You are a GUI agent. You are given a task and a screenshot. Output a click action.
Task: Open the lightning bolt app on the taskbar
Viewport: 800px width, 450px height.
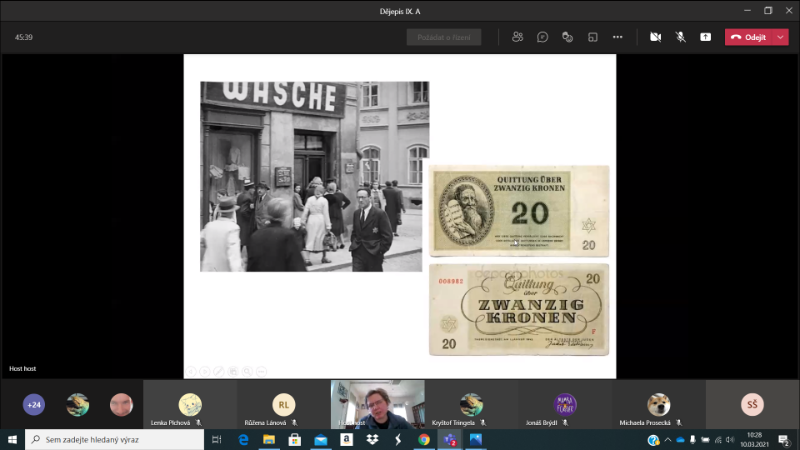pyautogui.click(x=398, y=439)
